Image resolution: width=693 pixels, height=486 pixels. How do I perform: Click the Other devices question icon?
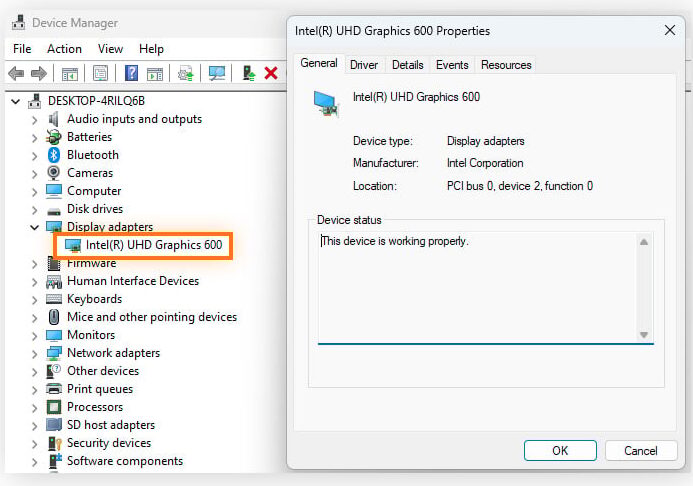pyautogui.click(x=53, y=371)
